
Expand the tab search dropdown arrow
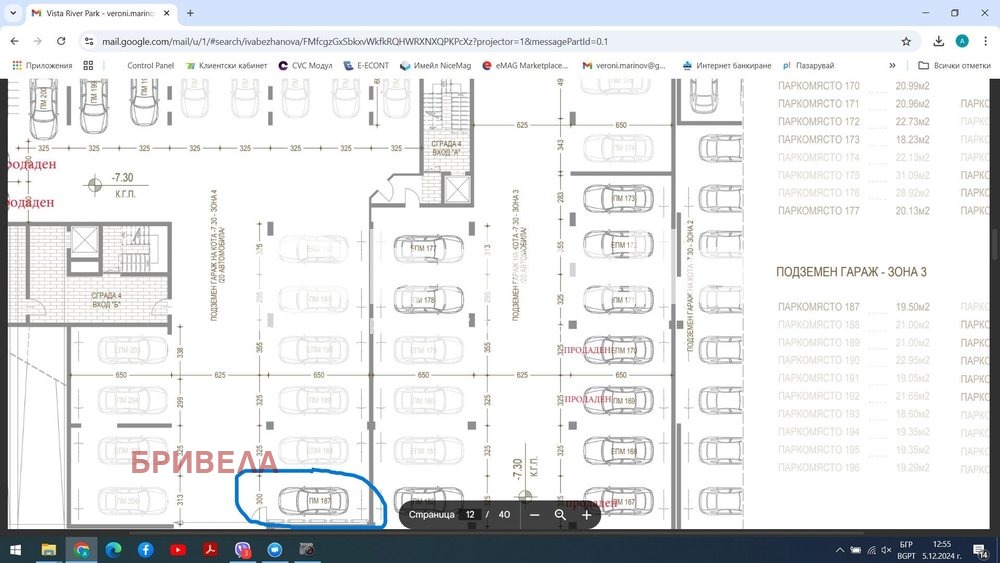(x=13, y=13)
